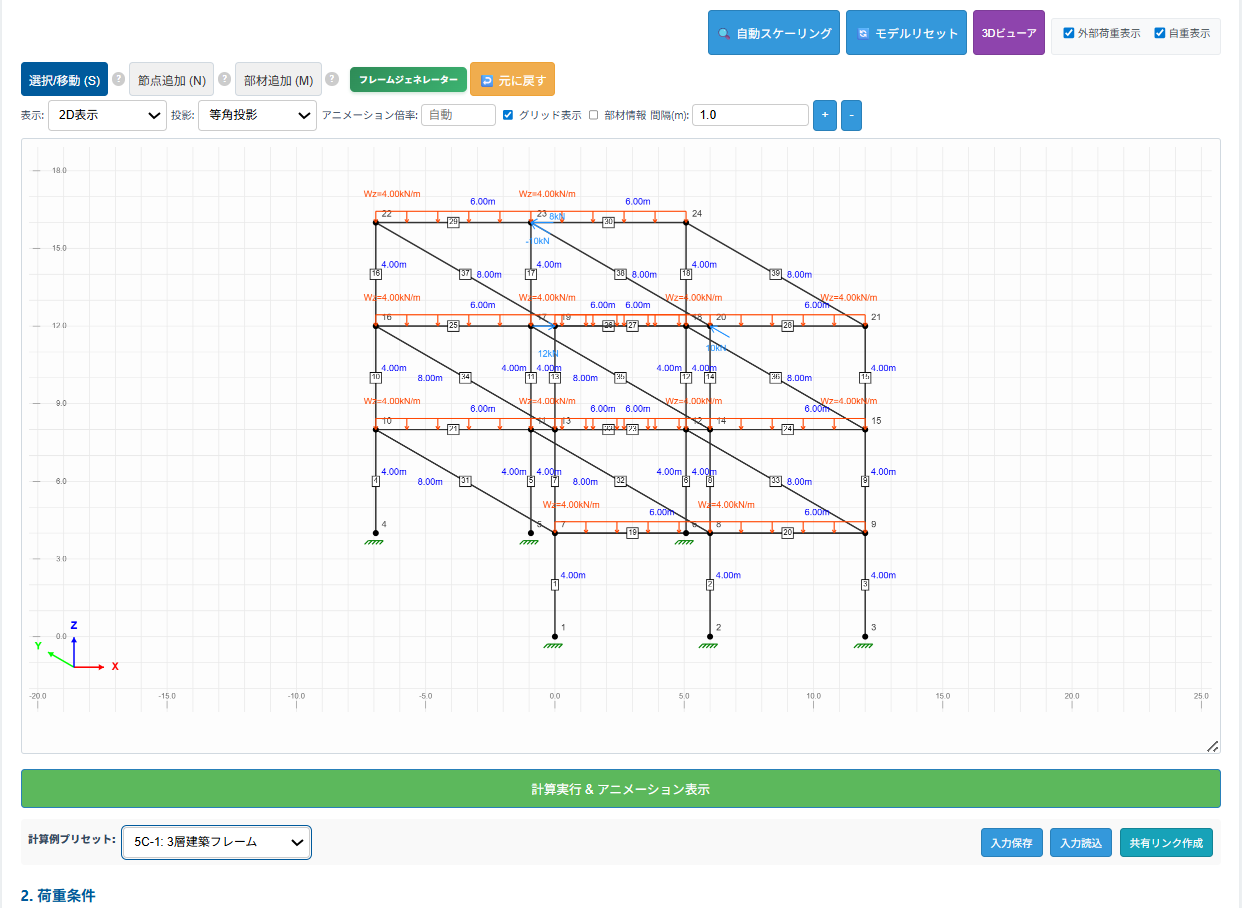The height and width of the screenshot is (908, 1242).
Task: Click the 間隔(m) input field
Action: [x=750, y=115]
